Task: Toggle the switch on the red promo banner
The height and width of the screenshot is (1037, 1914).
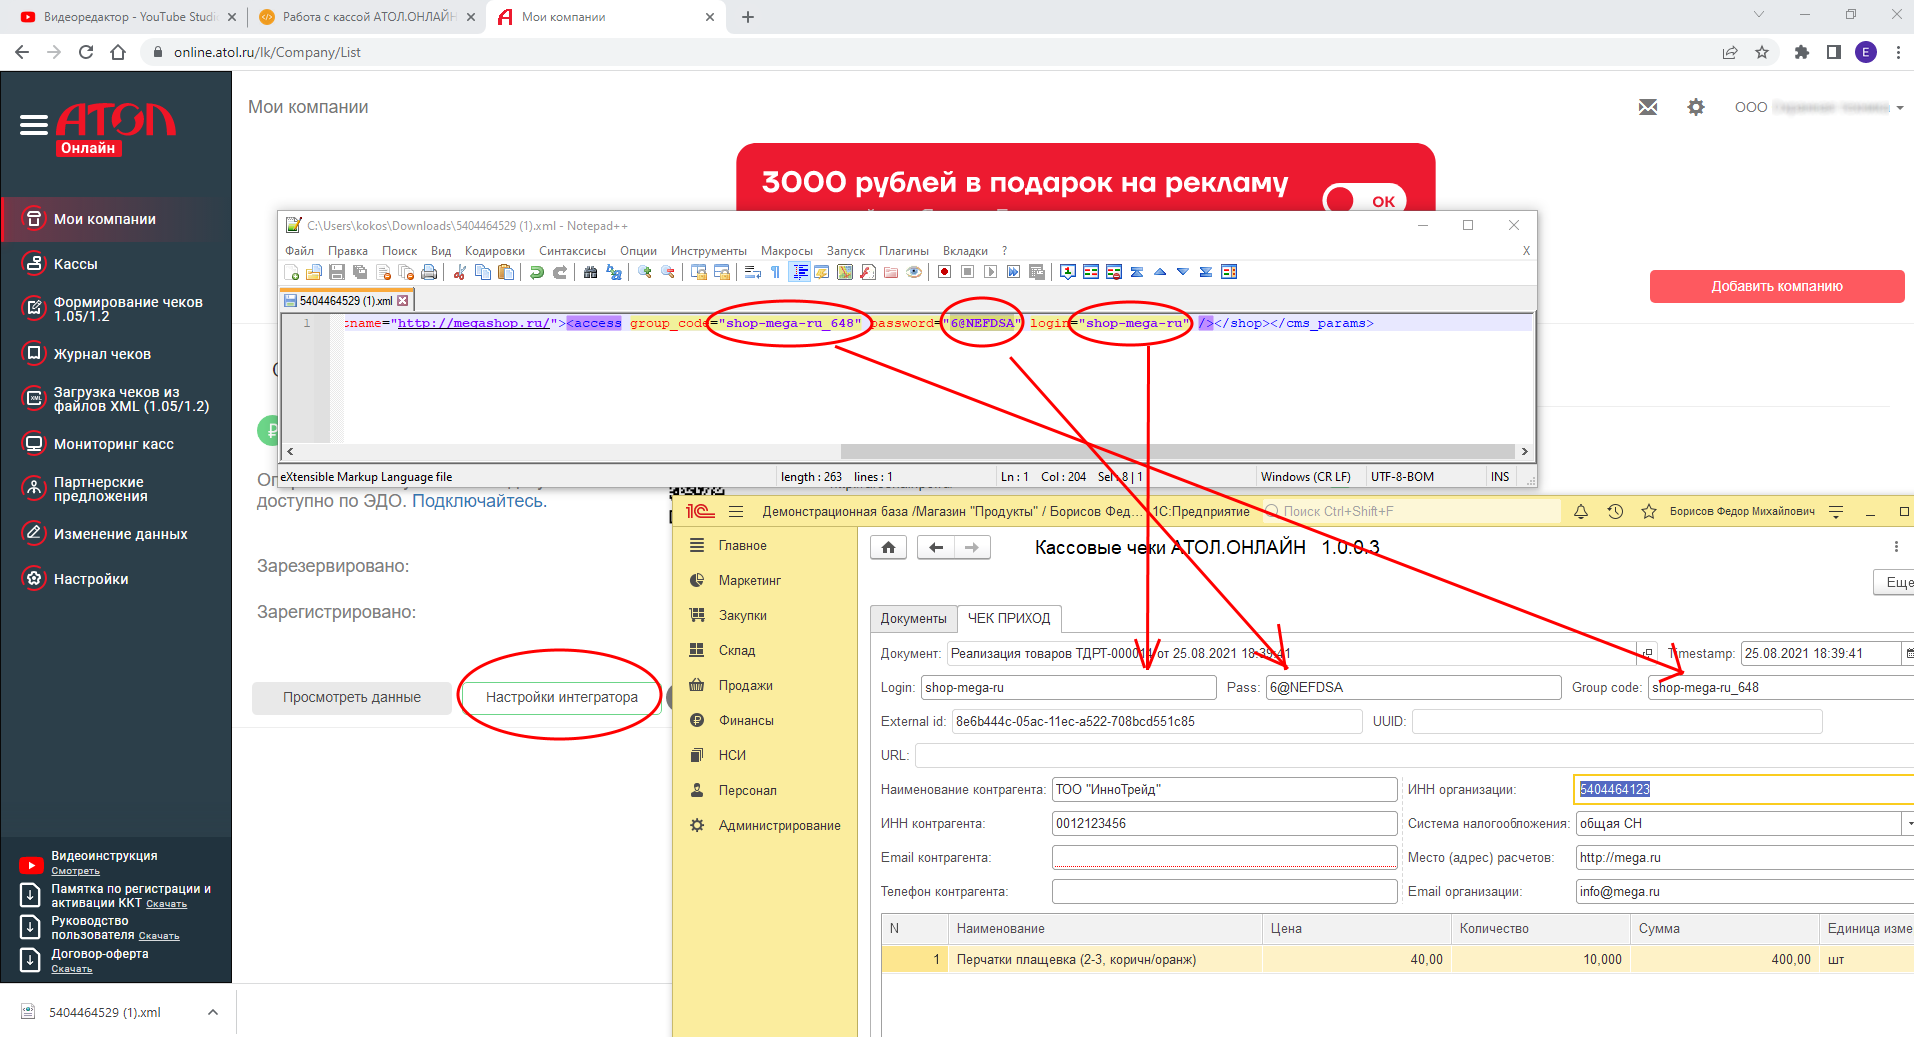Action: pos(1365,200)
